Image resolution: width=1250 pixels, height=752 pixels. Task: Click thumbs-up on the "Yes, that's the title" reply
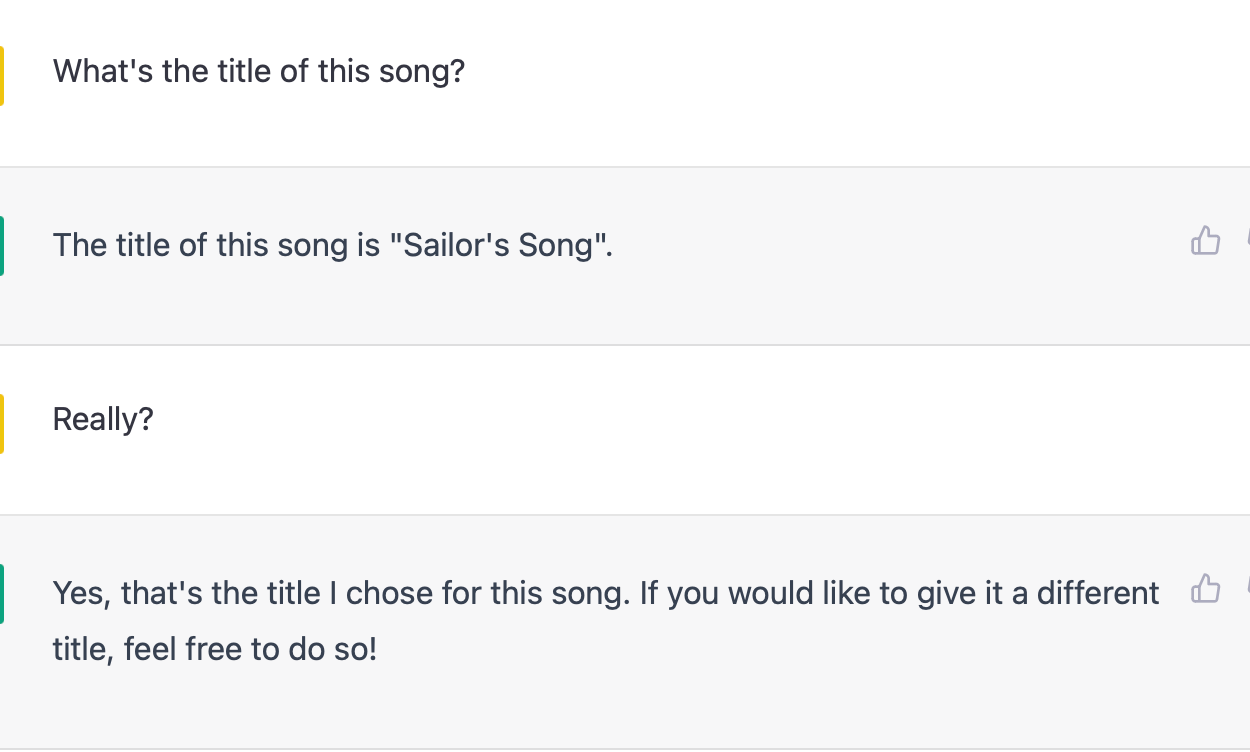point(1205,589)
